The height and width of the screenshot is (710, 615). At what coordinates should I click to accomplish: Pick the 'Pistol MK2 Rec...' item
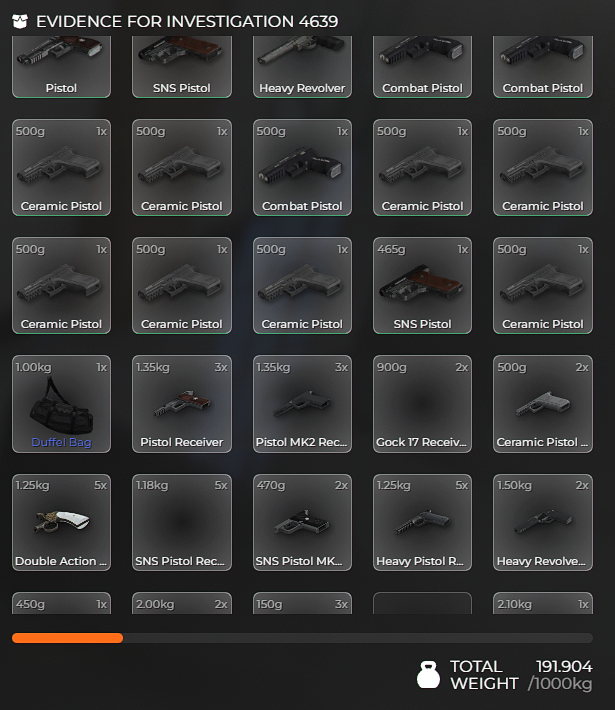[302, 404]
